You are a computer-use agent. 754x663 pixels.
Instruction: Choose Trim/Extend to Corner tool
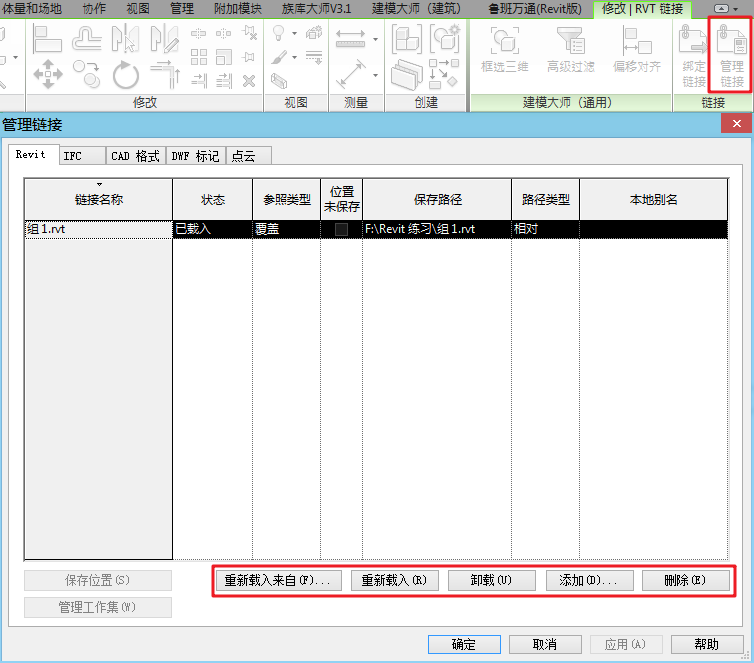click(165, 75)
